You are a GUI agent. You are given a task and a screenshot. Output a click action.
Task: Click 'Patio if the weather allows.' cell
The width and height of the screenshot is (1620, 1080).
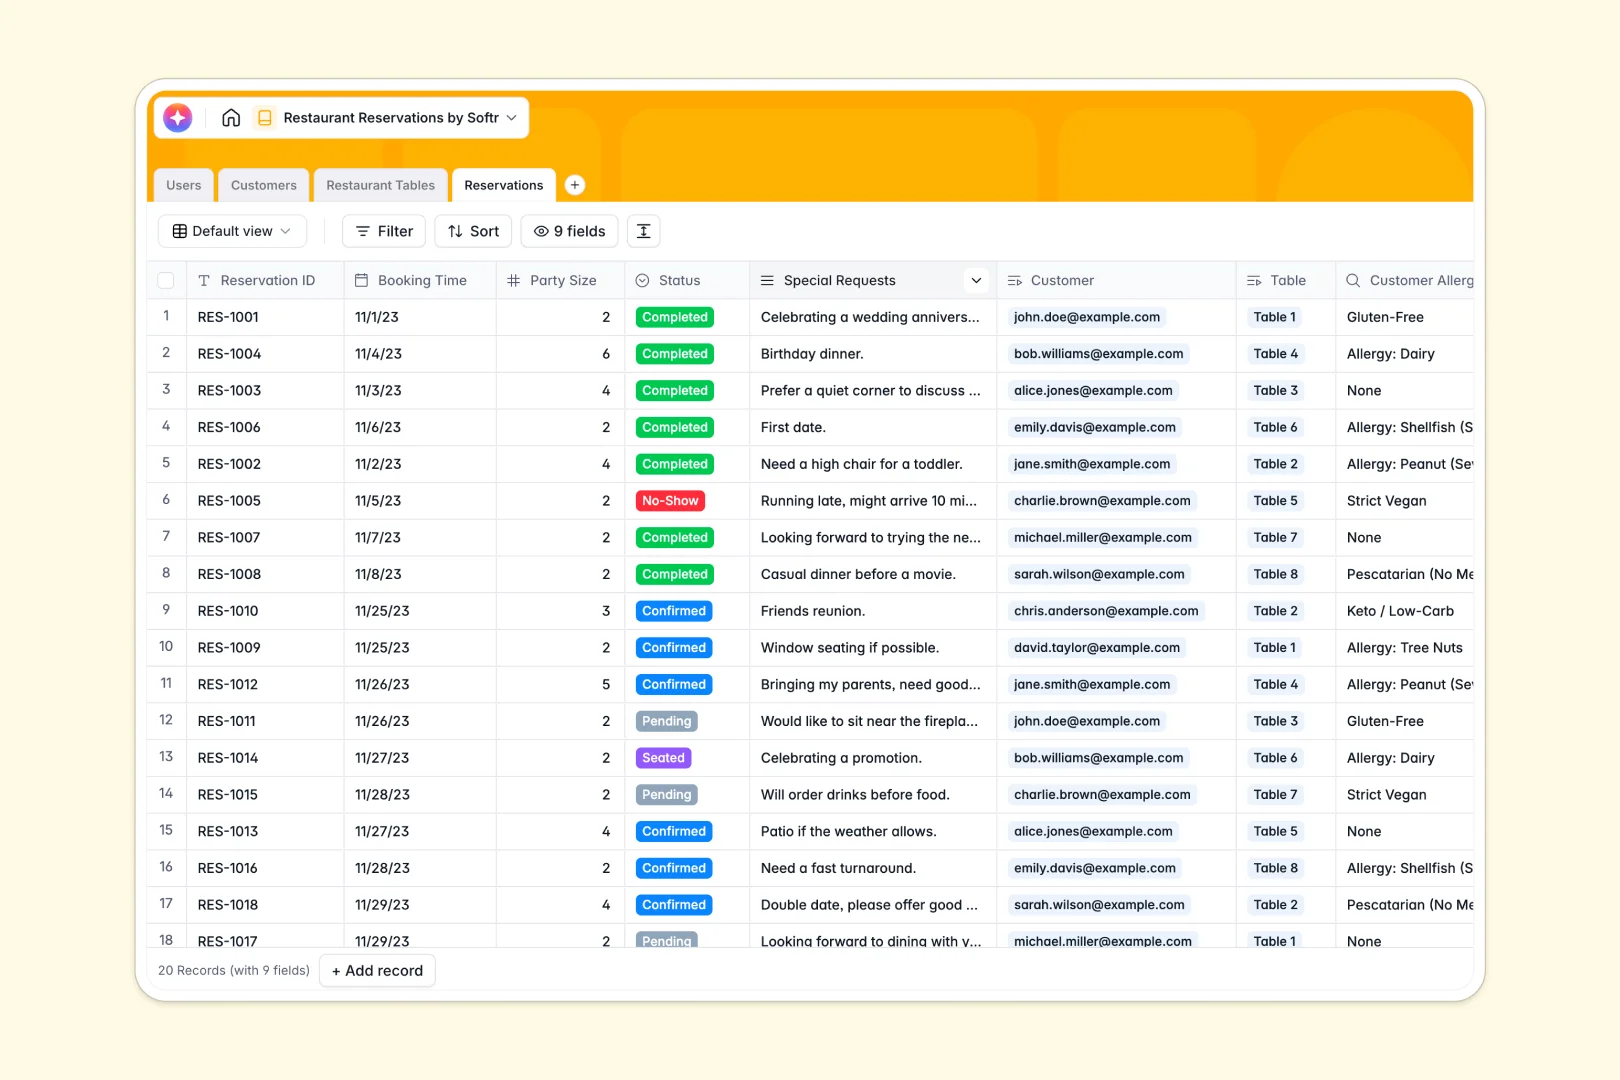point(873,831)
